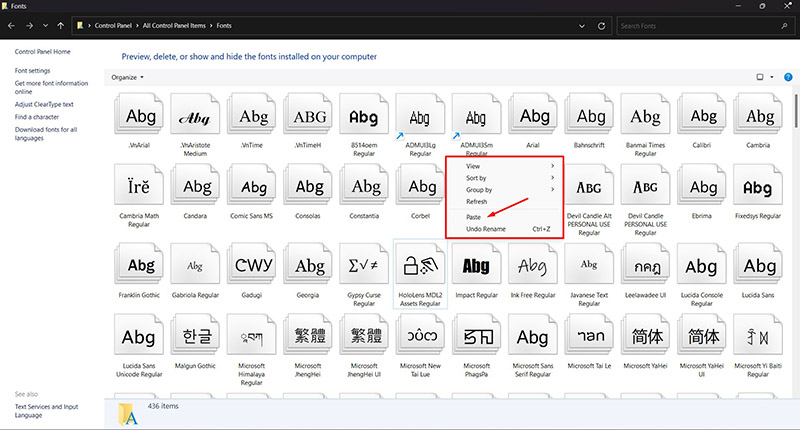Screen dimensions: 800x430
Task: Select the Consolas font icon
Action: point(308,185)
